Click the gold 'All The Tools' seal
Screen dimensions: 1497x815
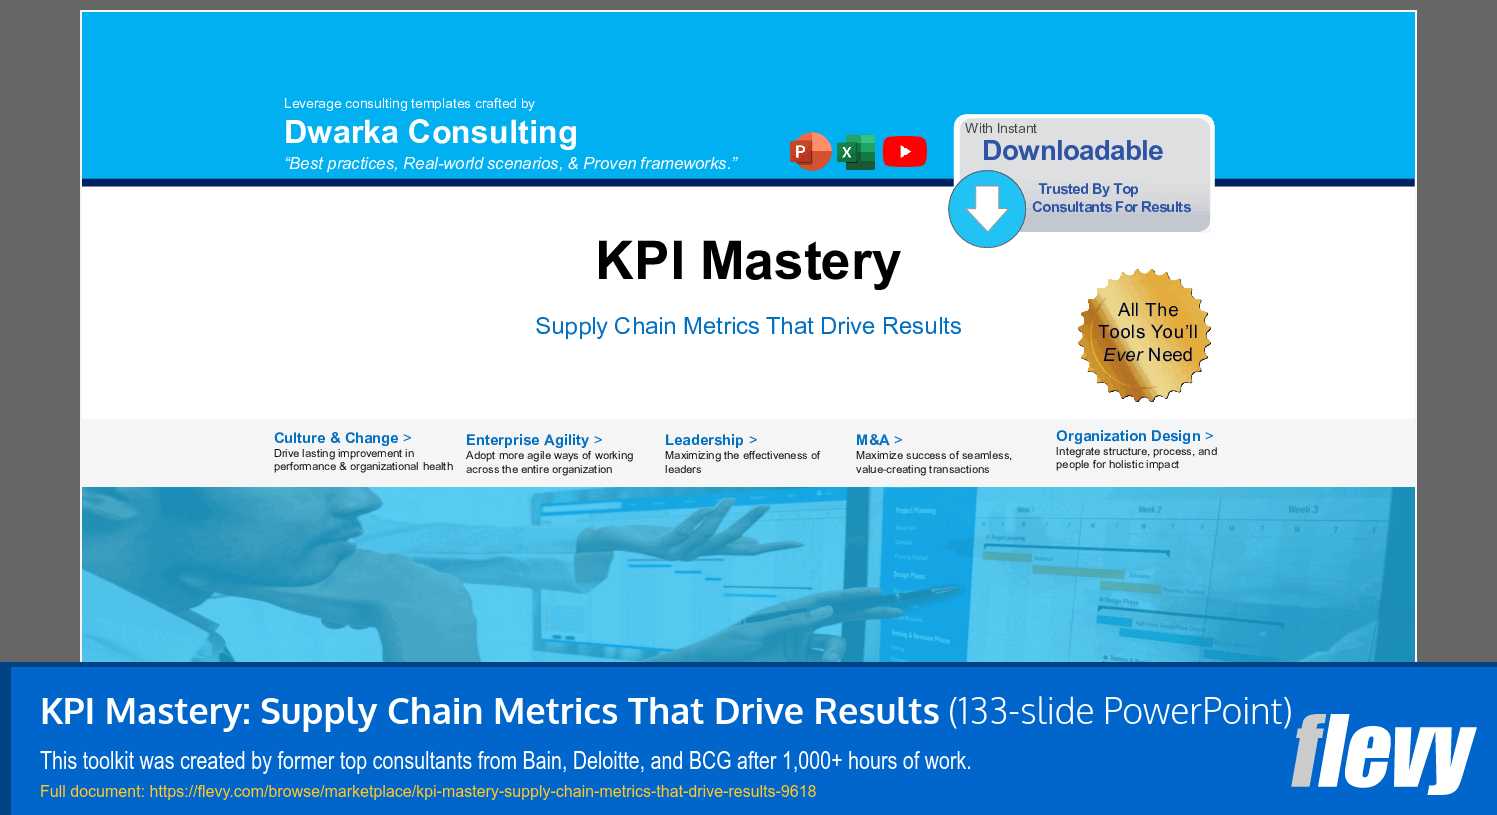click(x=1145, y=335)
